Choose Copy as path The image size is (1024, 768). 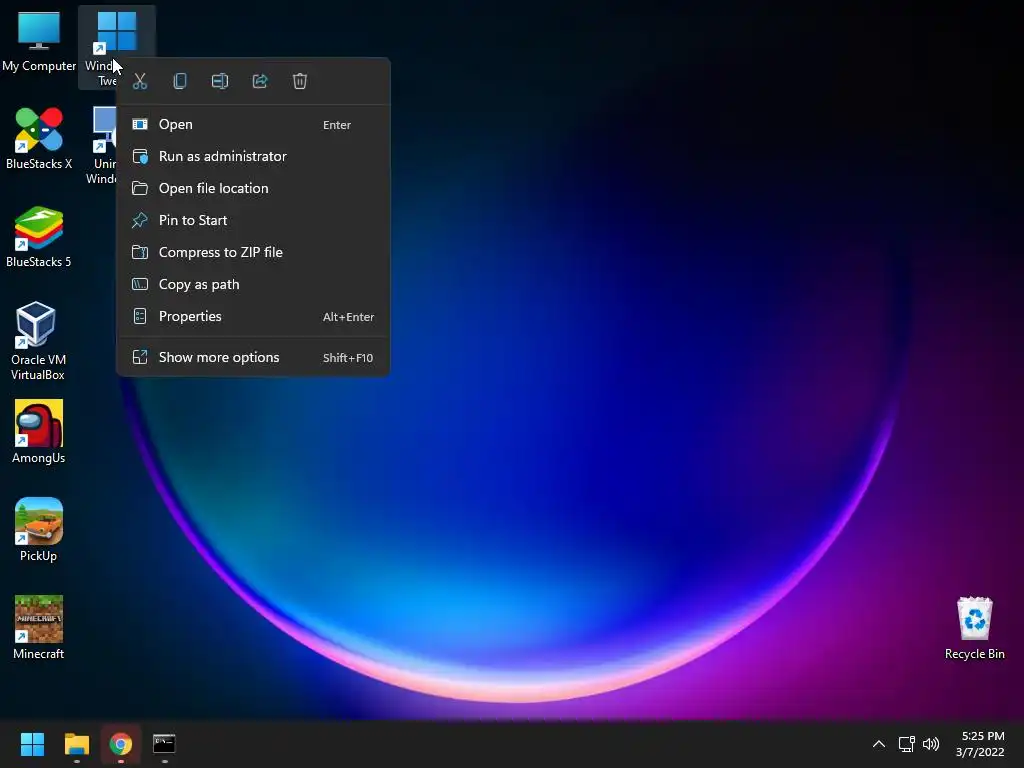(x=253, y=284)
